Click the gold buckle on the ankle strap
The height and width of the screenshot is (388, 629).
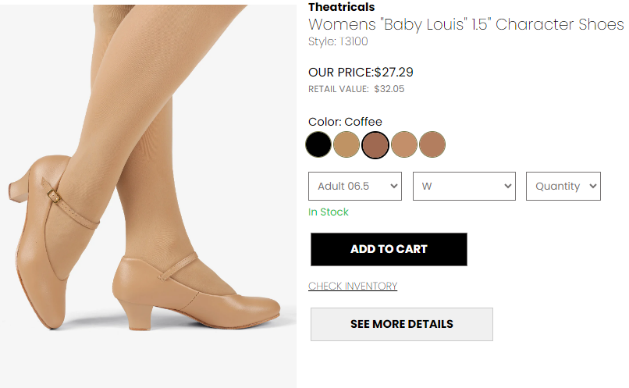pos(54,196)
